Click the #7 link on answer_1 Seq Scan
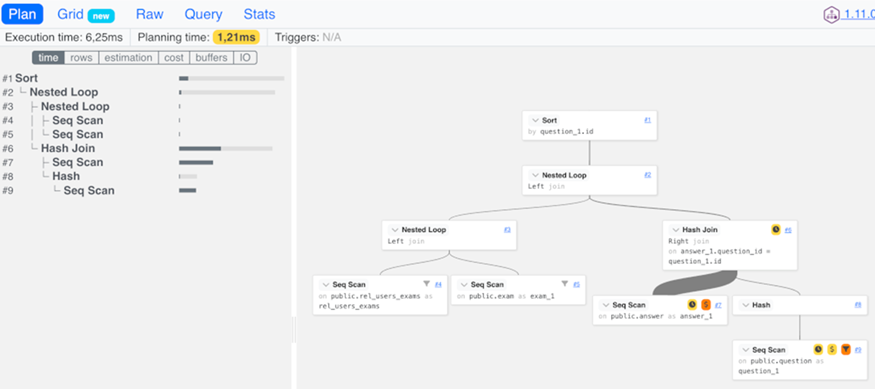 click(718, 305)
